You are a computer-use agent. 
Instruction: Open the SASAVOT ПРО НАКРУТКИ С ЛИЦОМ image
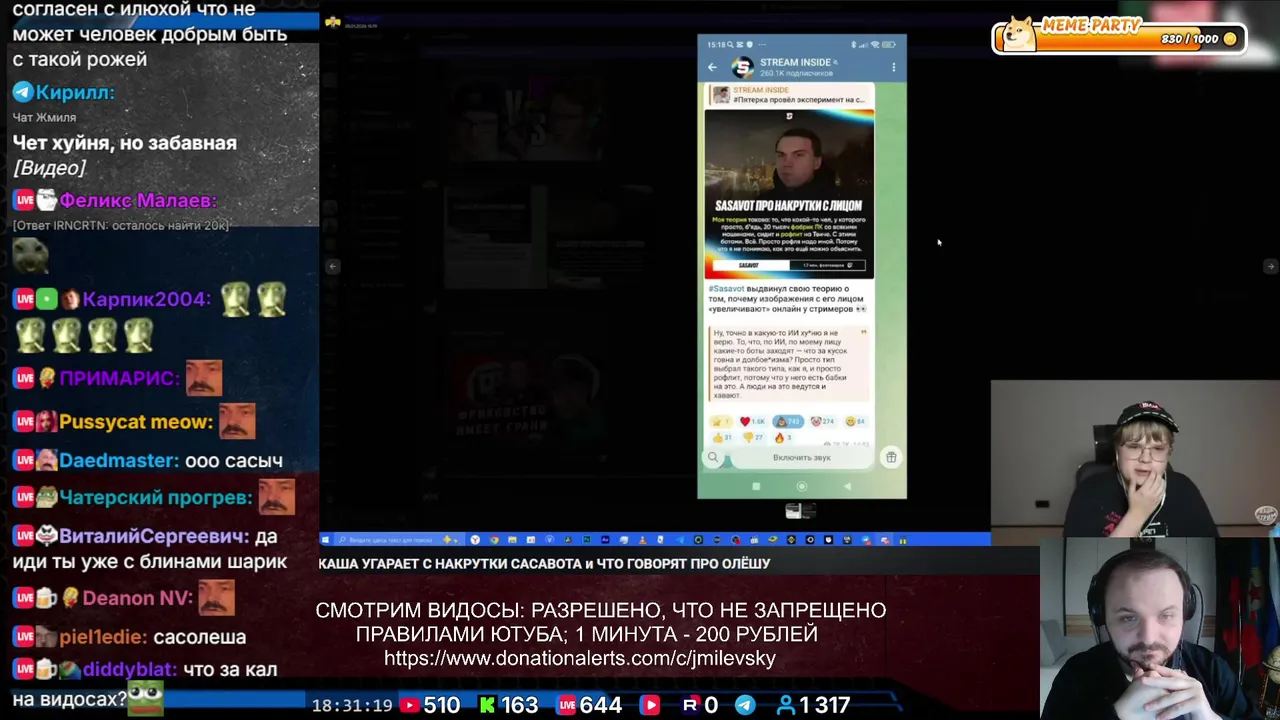789,194
